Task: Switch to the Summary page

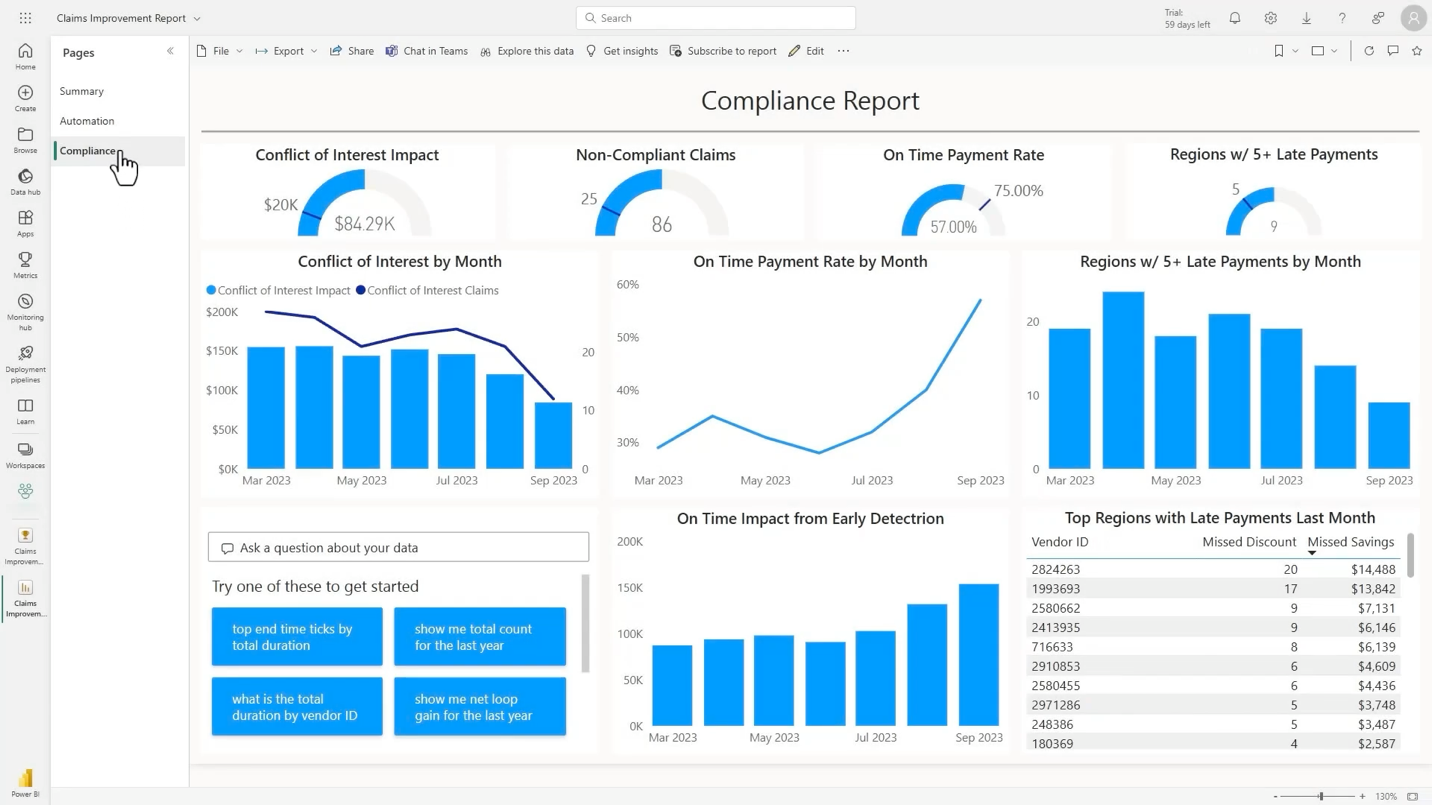Action: pos(81,91)
